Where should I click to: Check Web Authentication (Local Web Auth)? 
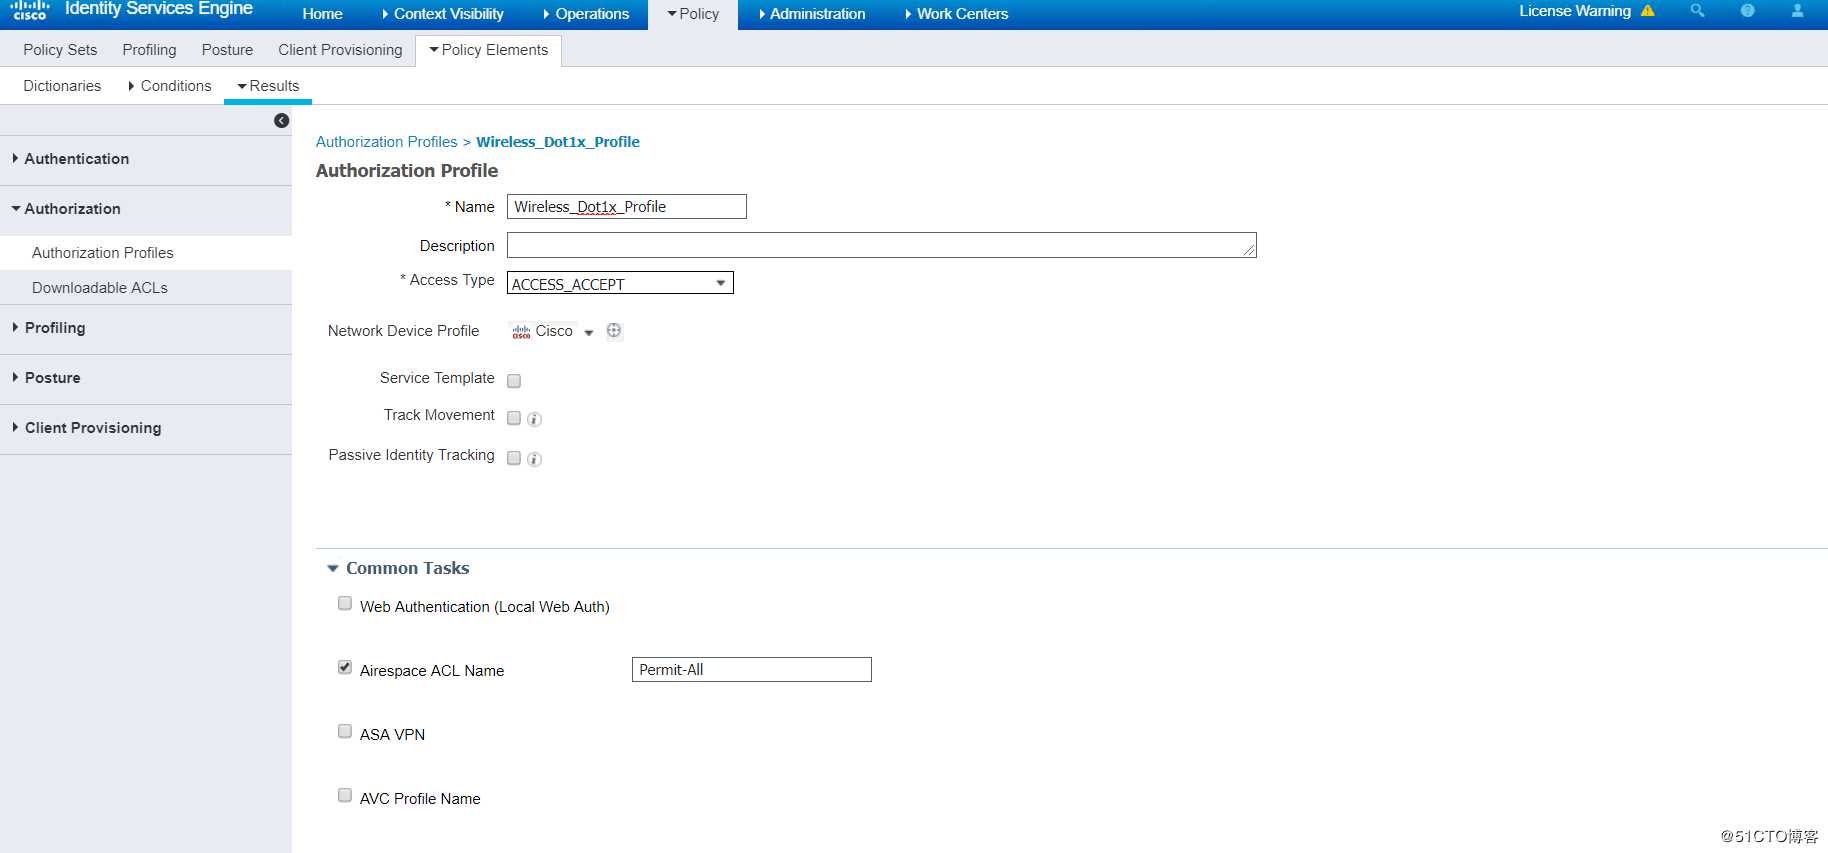click(345, 603)
